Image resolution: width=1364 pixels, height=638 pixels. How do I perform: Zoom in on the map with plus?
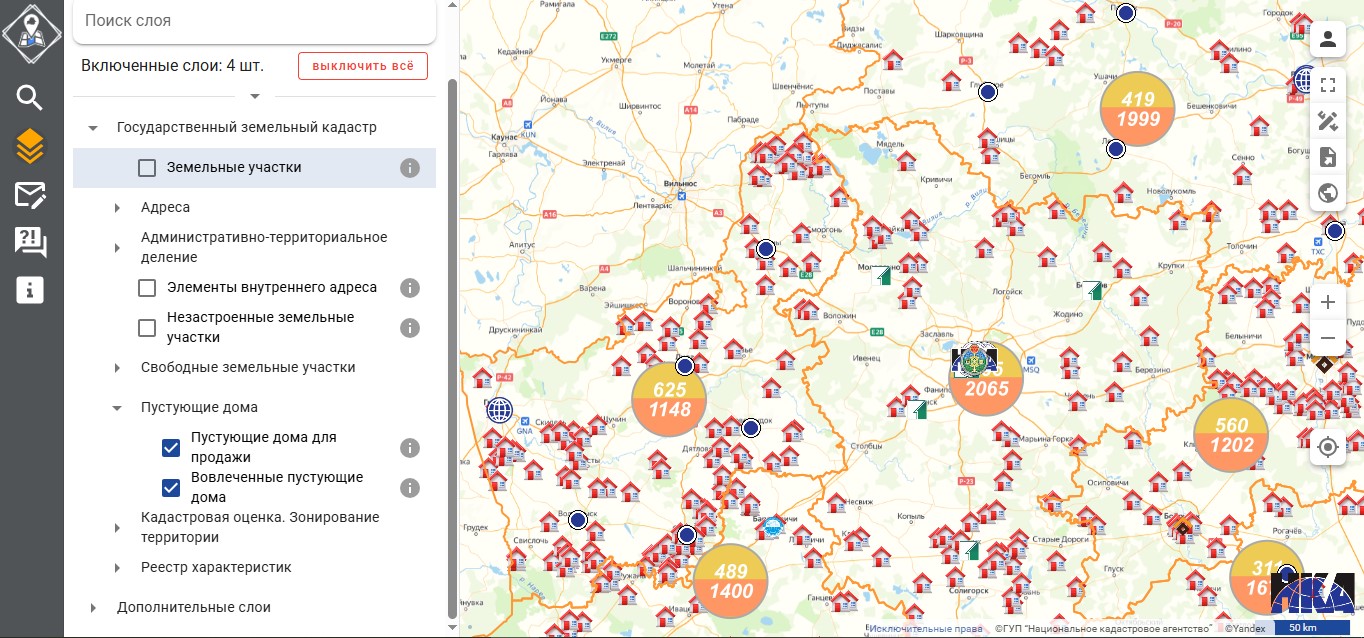1328,302
